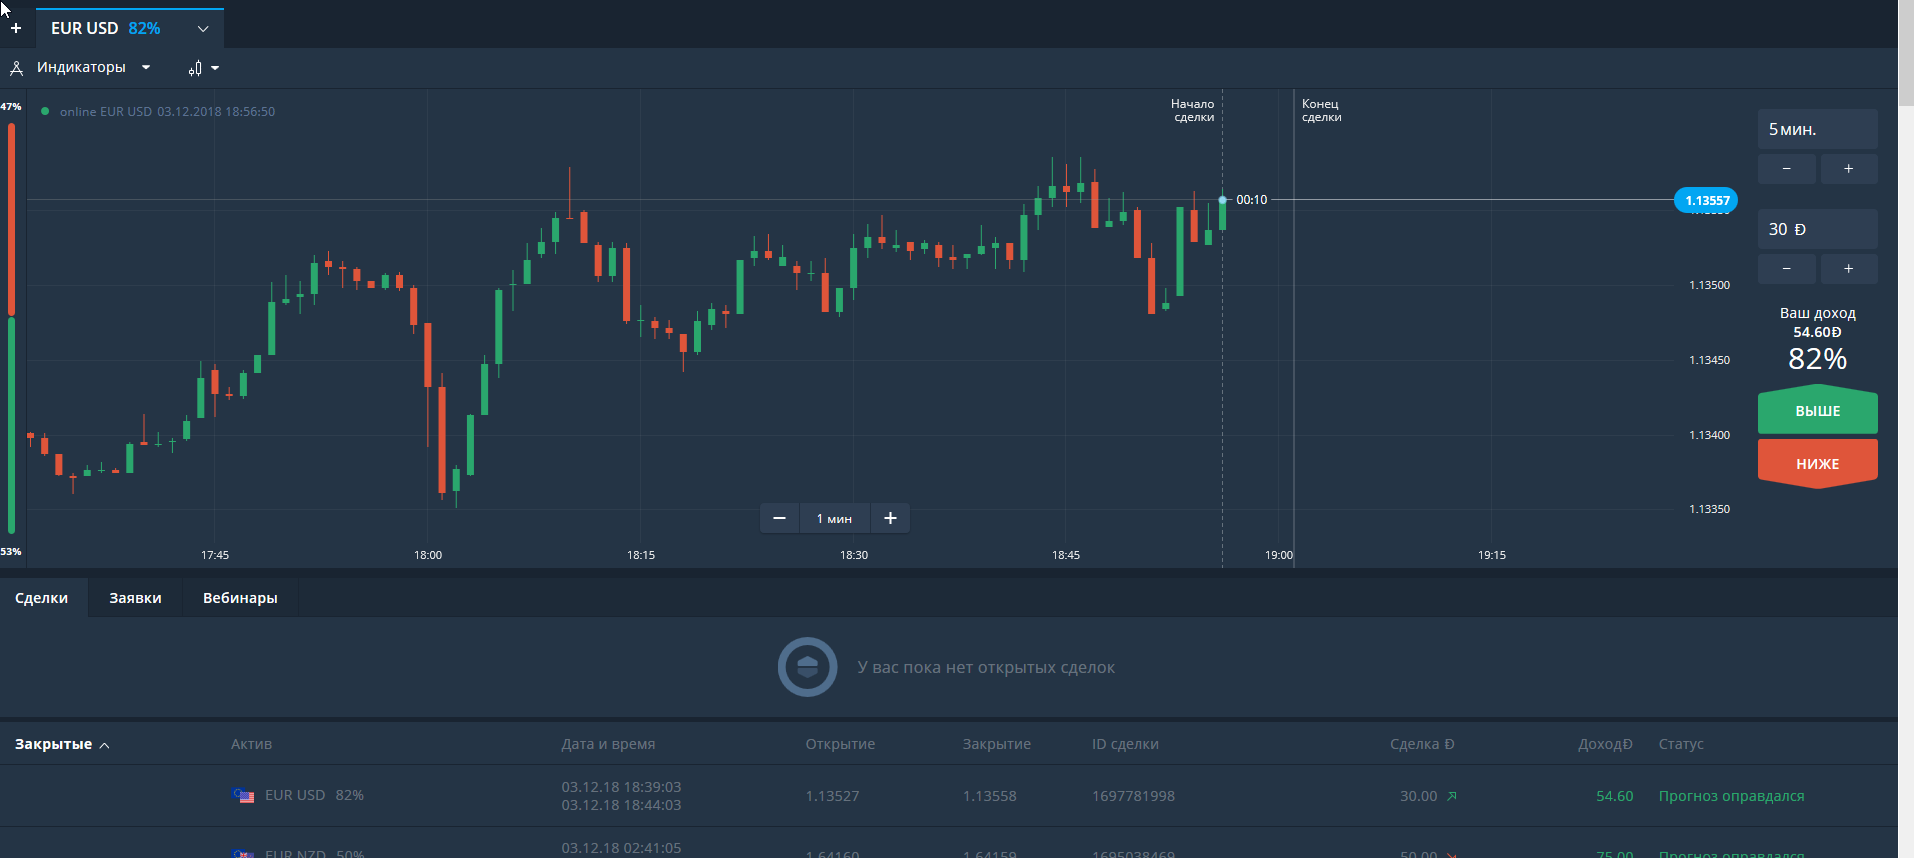Screen dimensions: 1914x858
Task: Click the flag icon beside EUR USD 82% row
Action: pos(243,796)
